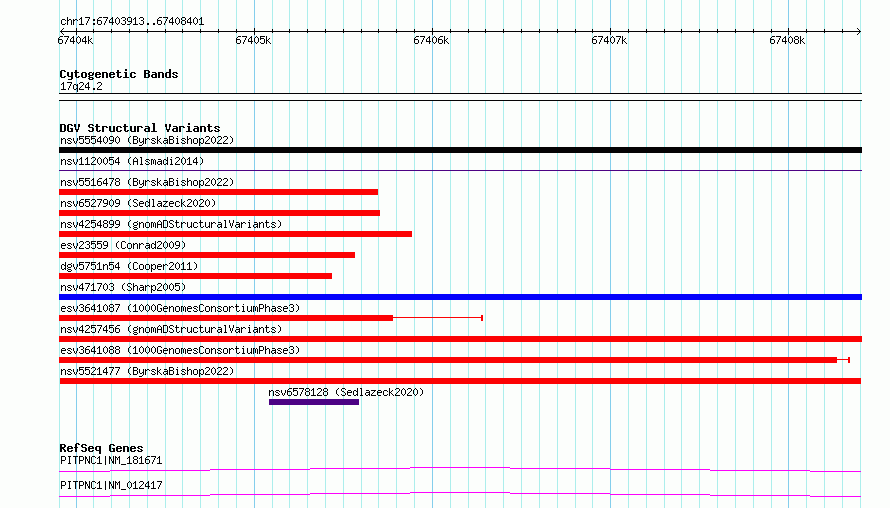Open variant label nsv6527909 (Sedlazeck2020)
Screen dimensions: 890x508
tap(138, 203)
